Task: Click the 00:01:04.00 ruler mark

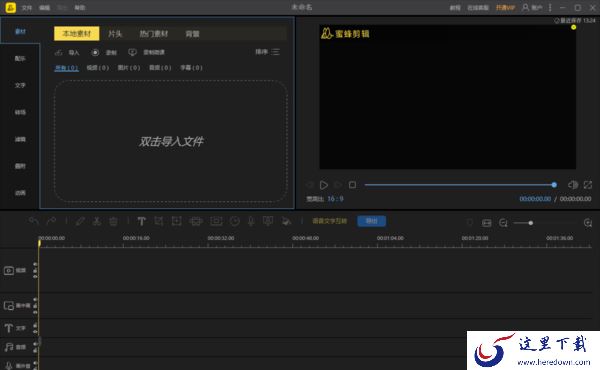Action: point(390,238)
